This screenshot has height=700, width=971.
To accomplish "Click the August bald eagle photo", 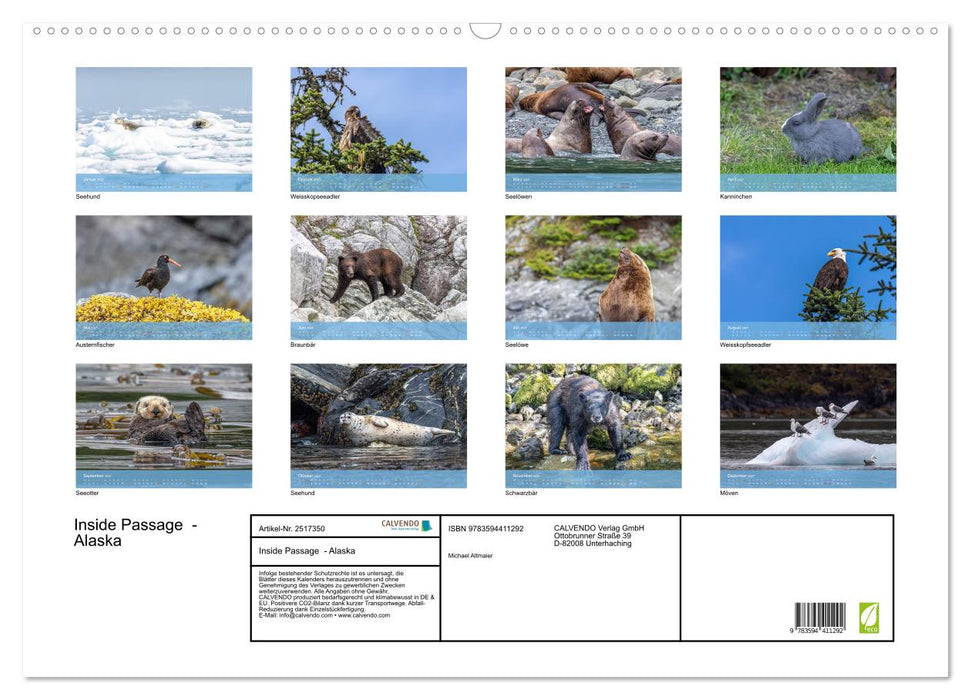I will (808, 277).
